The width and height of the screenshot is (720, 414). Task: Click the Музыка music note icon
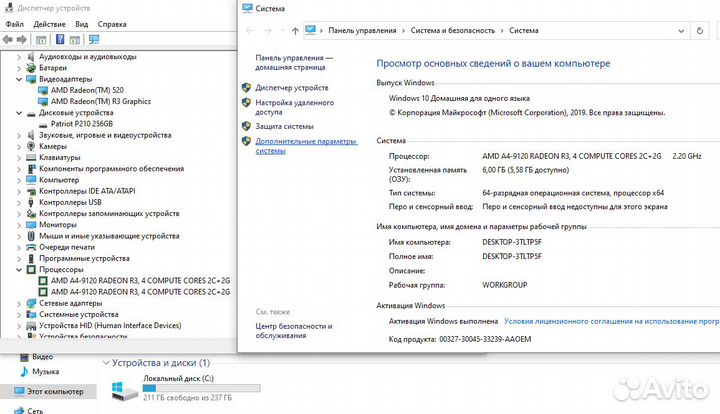click(24, 372)
